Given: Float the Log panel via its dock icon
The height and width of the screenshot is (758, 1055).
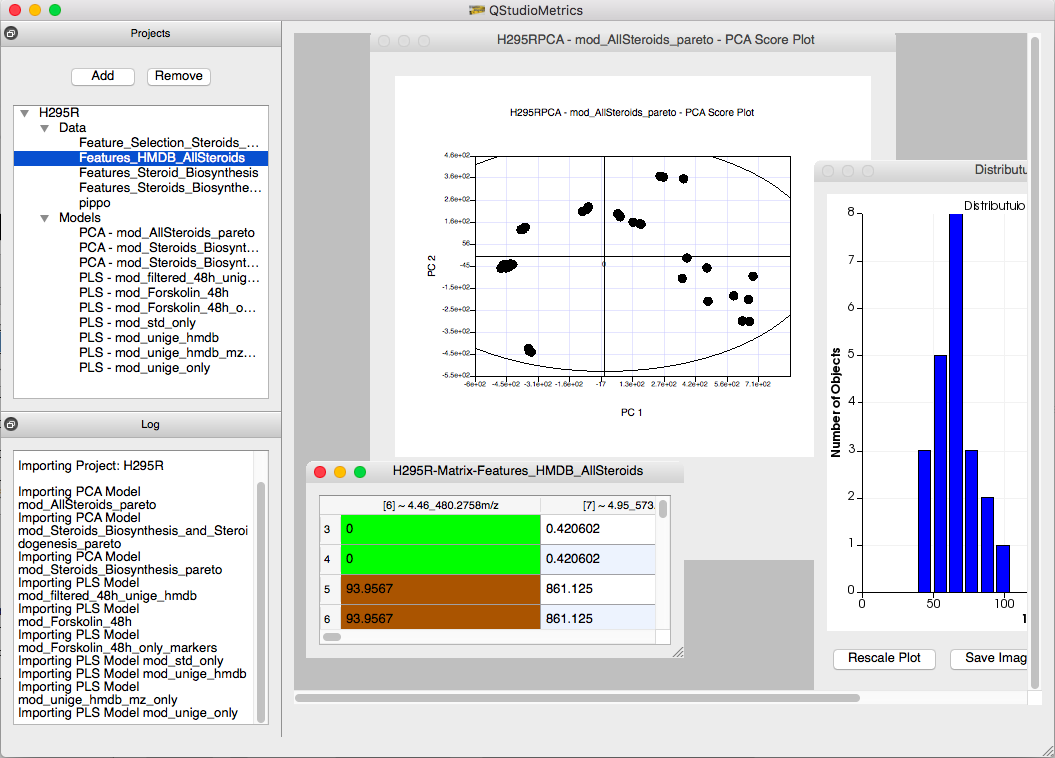Looking at the screenshot, I should click(x=11, y=424).
